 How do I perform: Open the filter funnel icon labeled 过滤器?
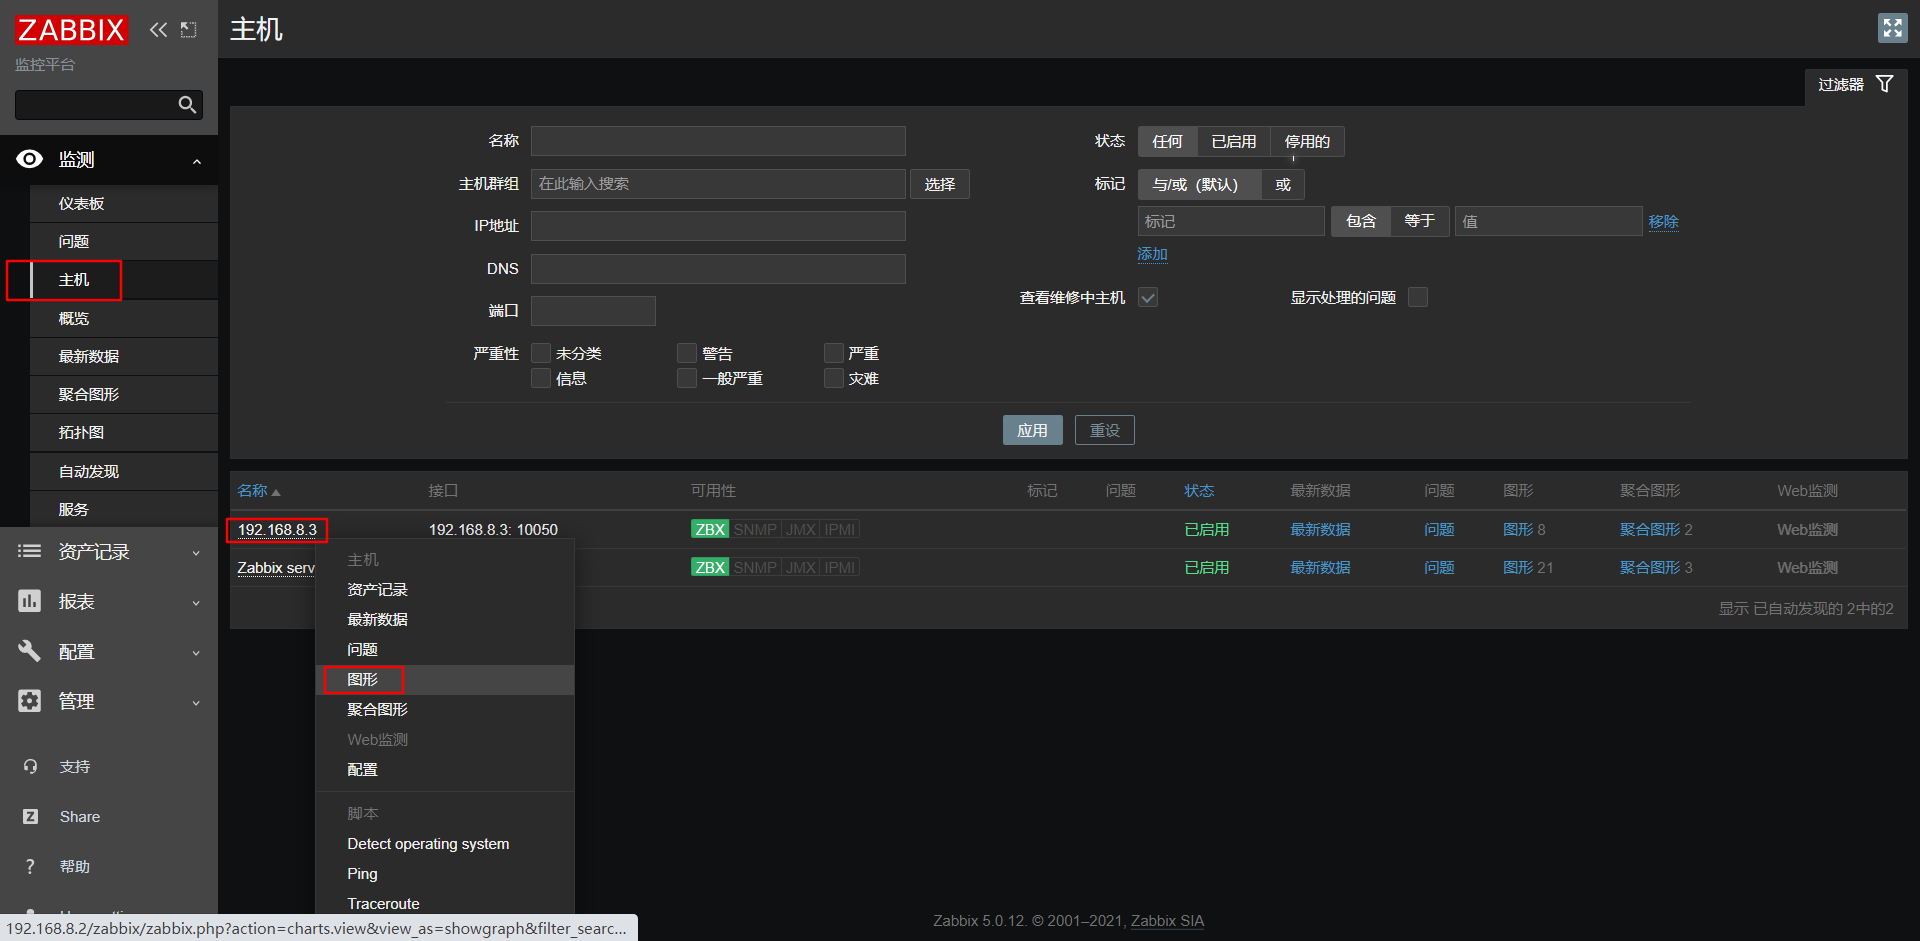click(1885, 84)
